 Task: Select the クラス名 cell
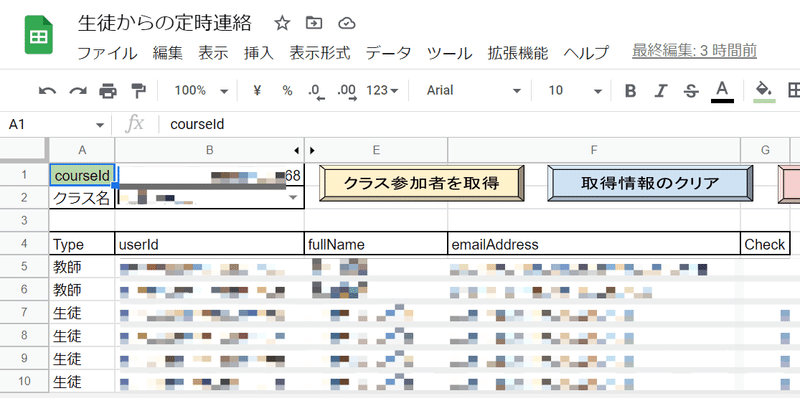coord(82,198)
